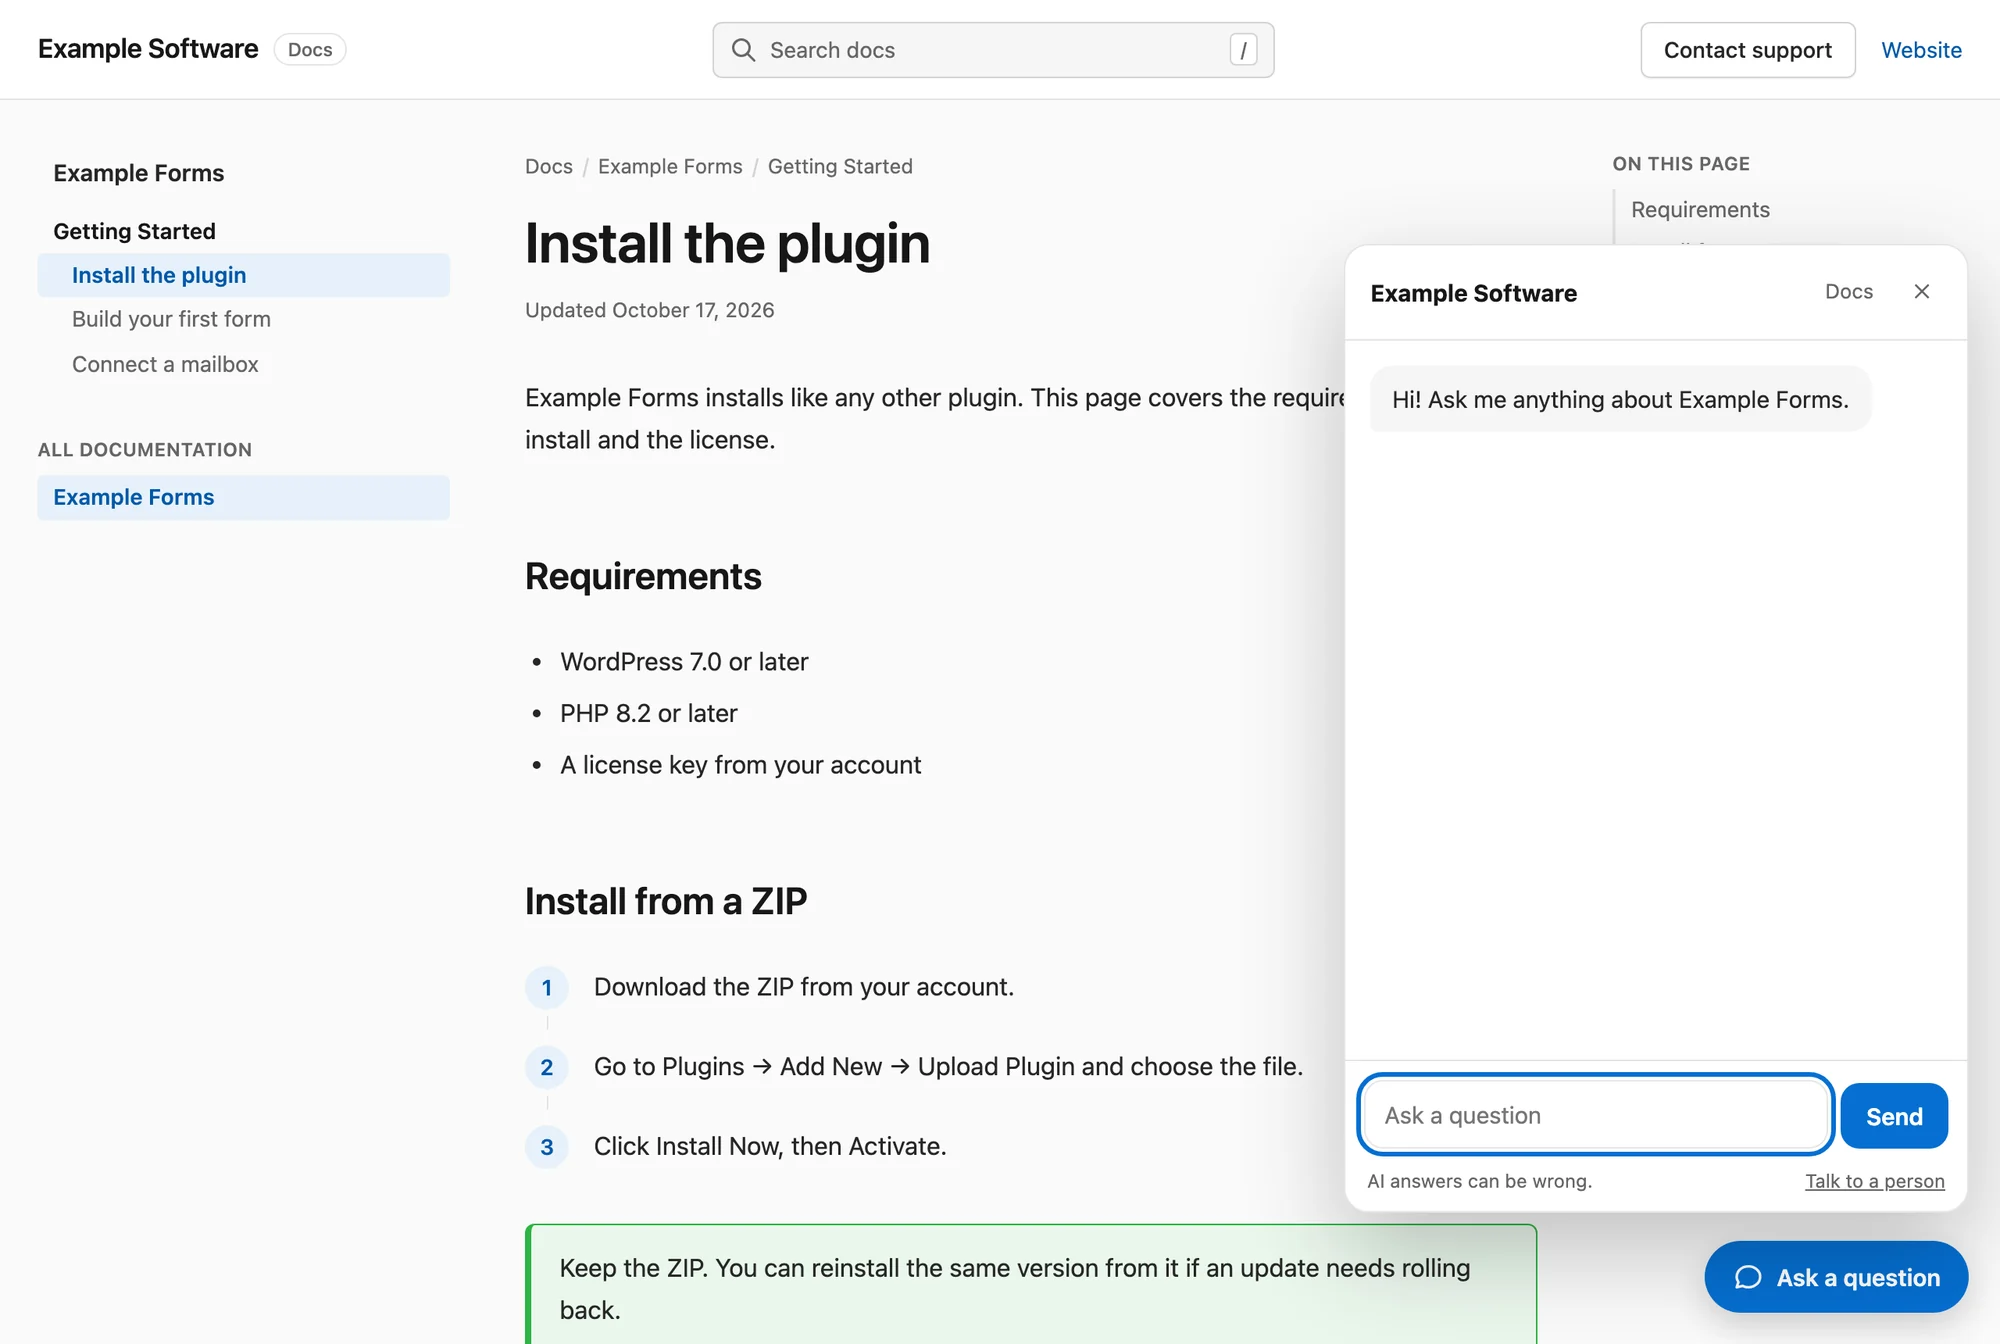Image resolution: width=2000 pixels, height=1344 pixels.
Task: Open Install the plugin in sidebar
Action: pyautogui.click(x=244, y=275)
